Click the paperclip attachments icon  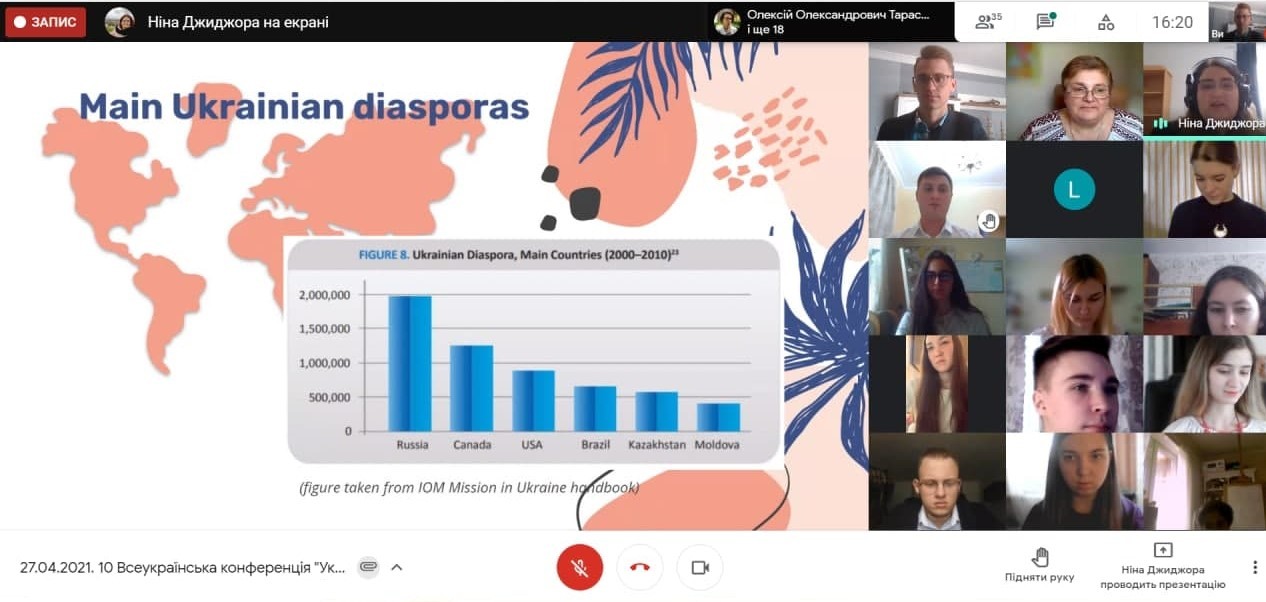[368, 567]
